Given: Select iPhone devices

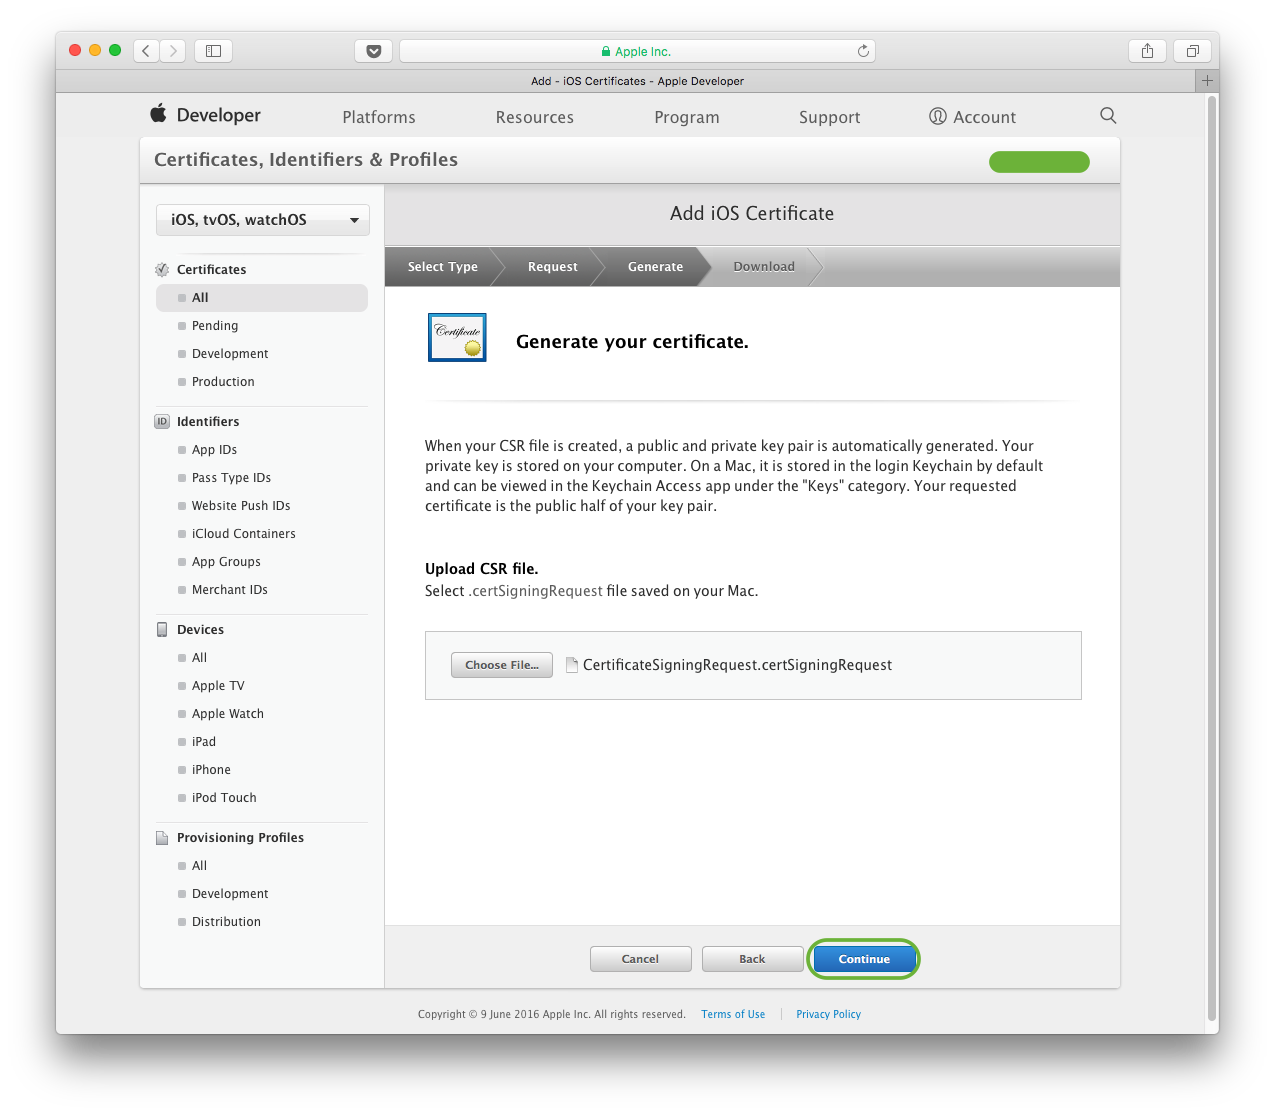Looking at the screenshot, I should 211,770.
